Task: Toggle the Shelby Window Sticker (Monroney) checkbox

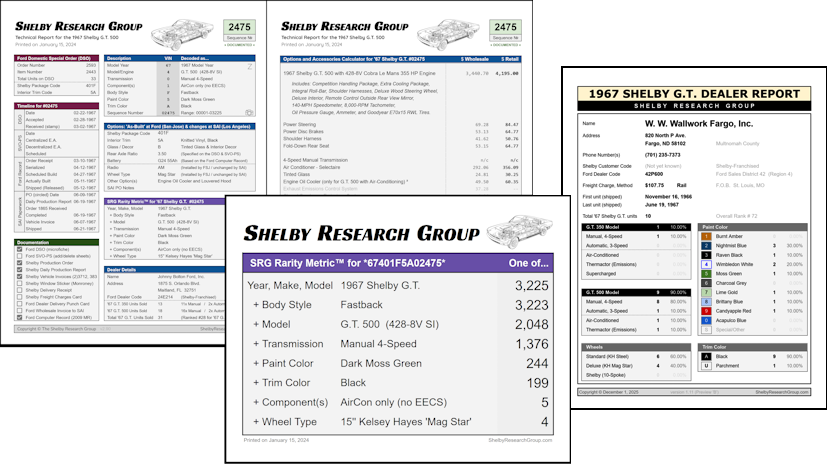Action: pos(20,283)
